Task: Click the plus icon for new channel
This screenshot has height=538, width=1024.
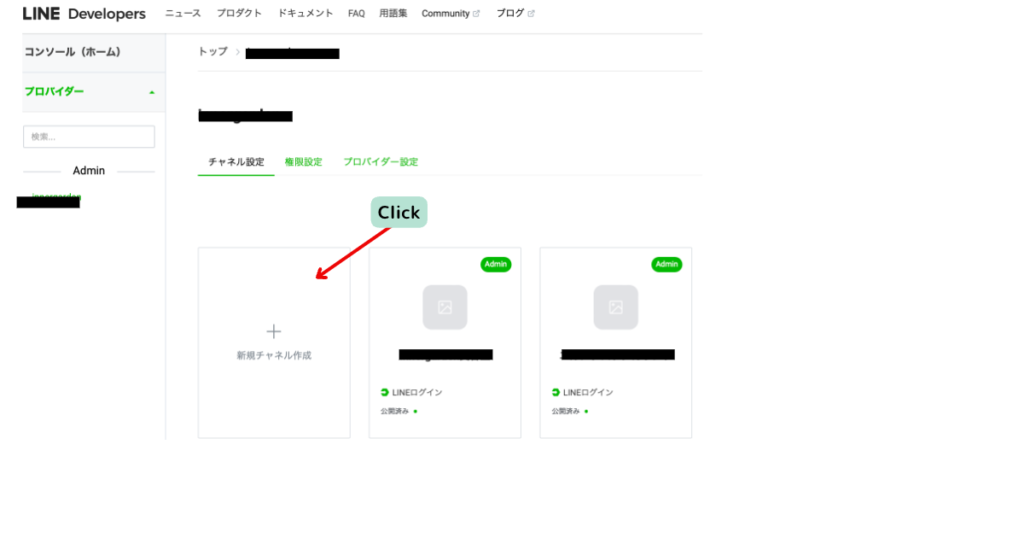Action: point(274,332)
